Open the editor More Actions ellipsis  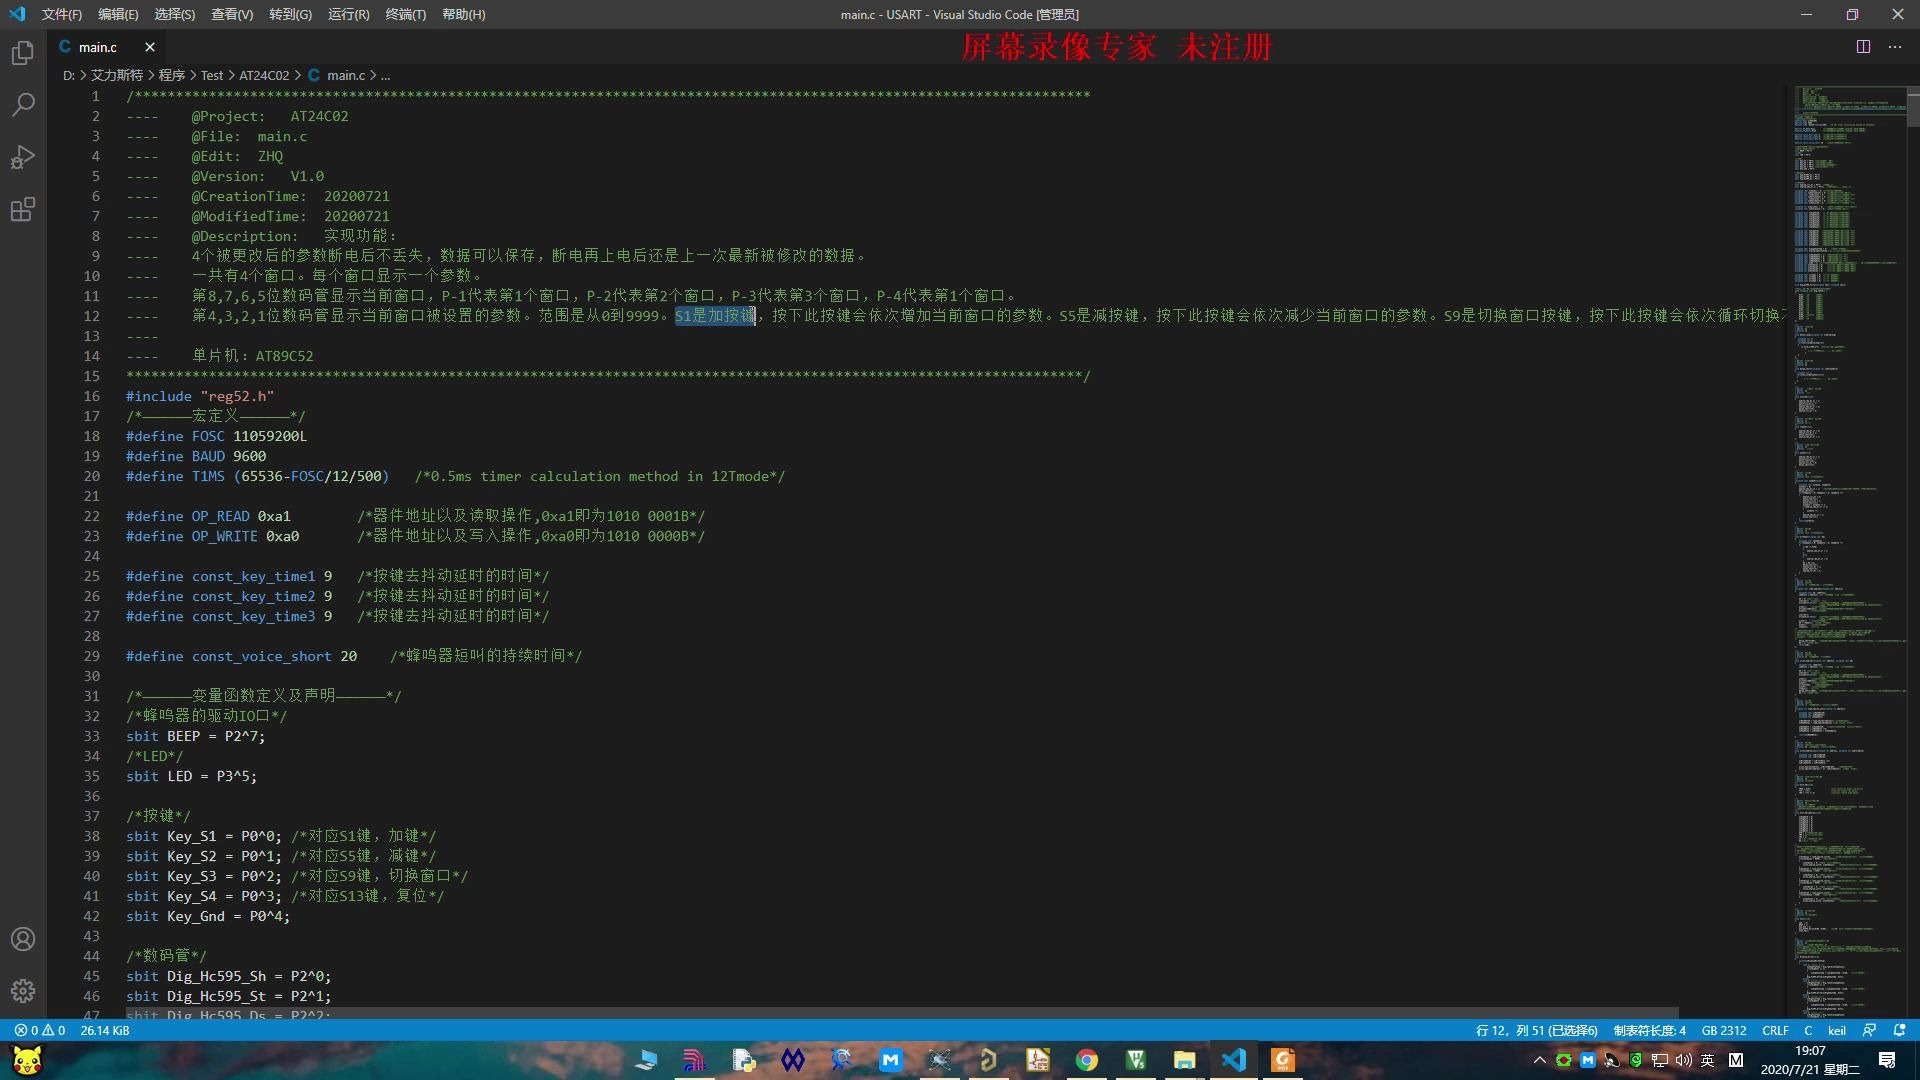[x=1895, y=47]
